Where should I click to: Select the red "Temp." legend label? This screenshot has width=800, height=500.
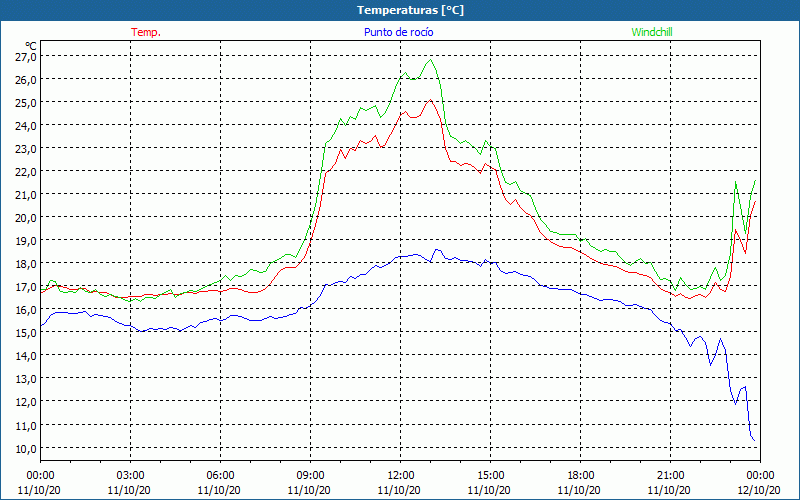coord(146,32)
